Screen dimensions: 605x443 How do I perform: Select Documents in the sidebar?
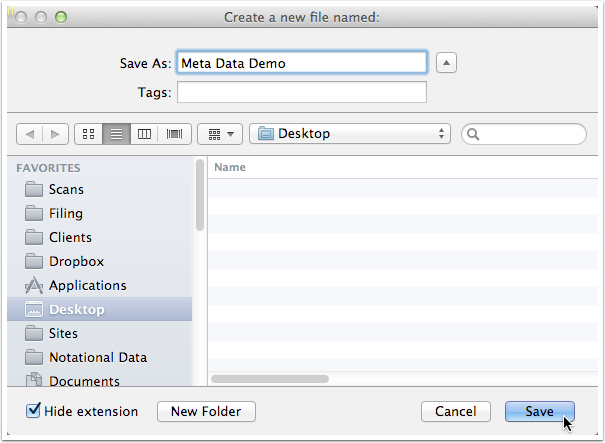[x=100, y=379]
